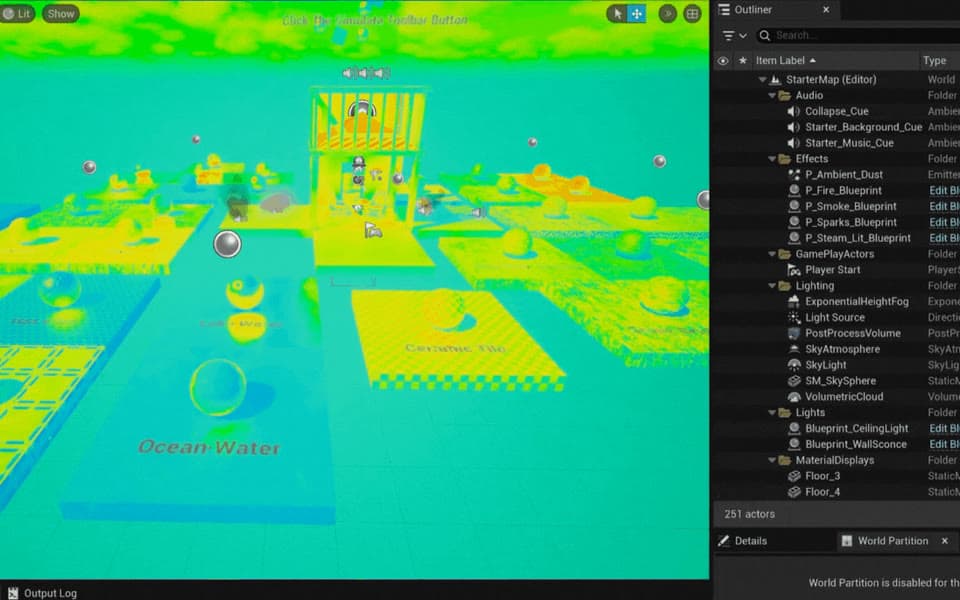Viewport: 960px width, 600px height.
Task: Toggle the eye visibility column header
Action: [723, 61]
